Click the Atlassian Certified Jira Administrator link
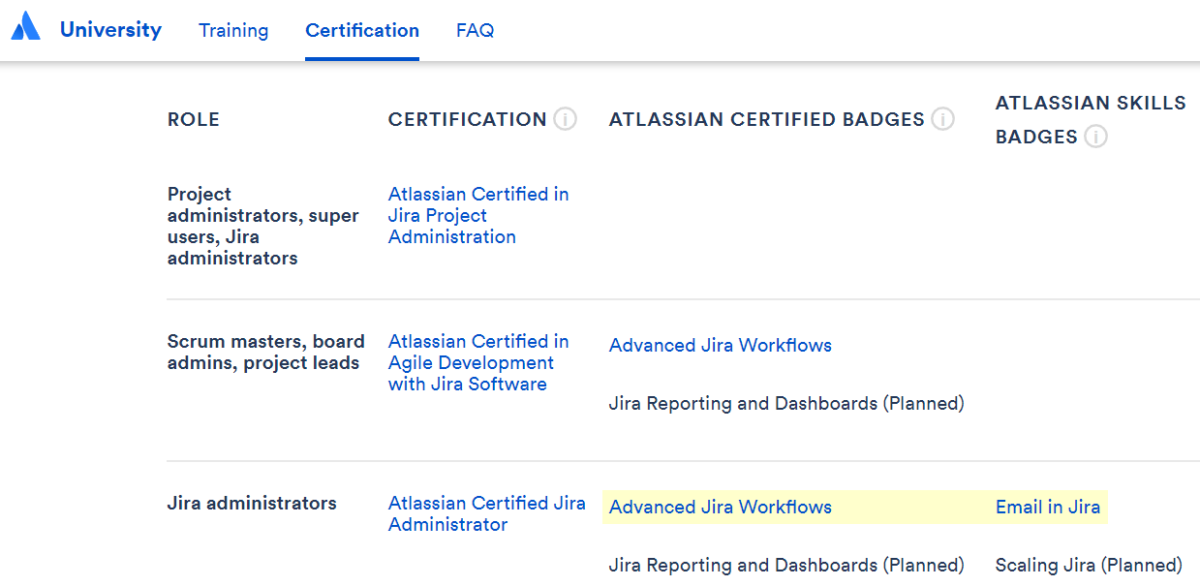 487,513
